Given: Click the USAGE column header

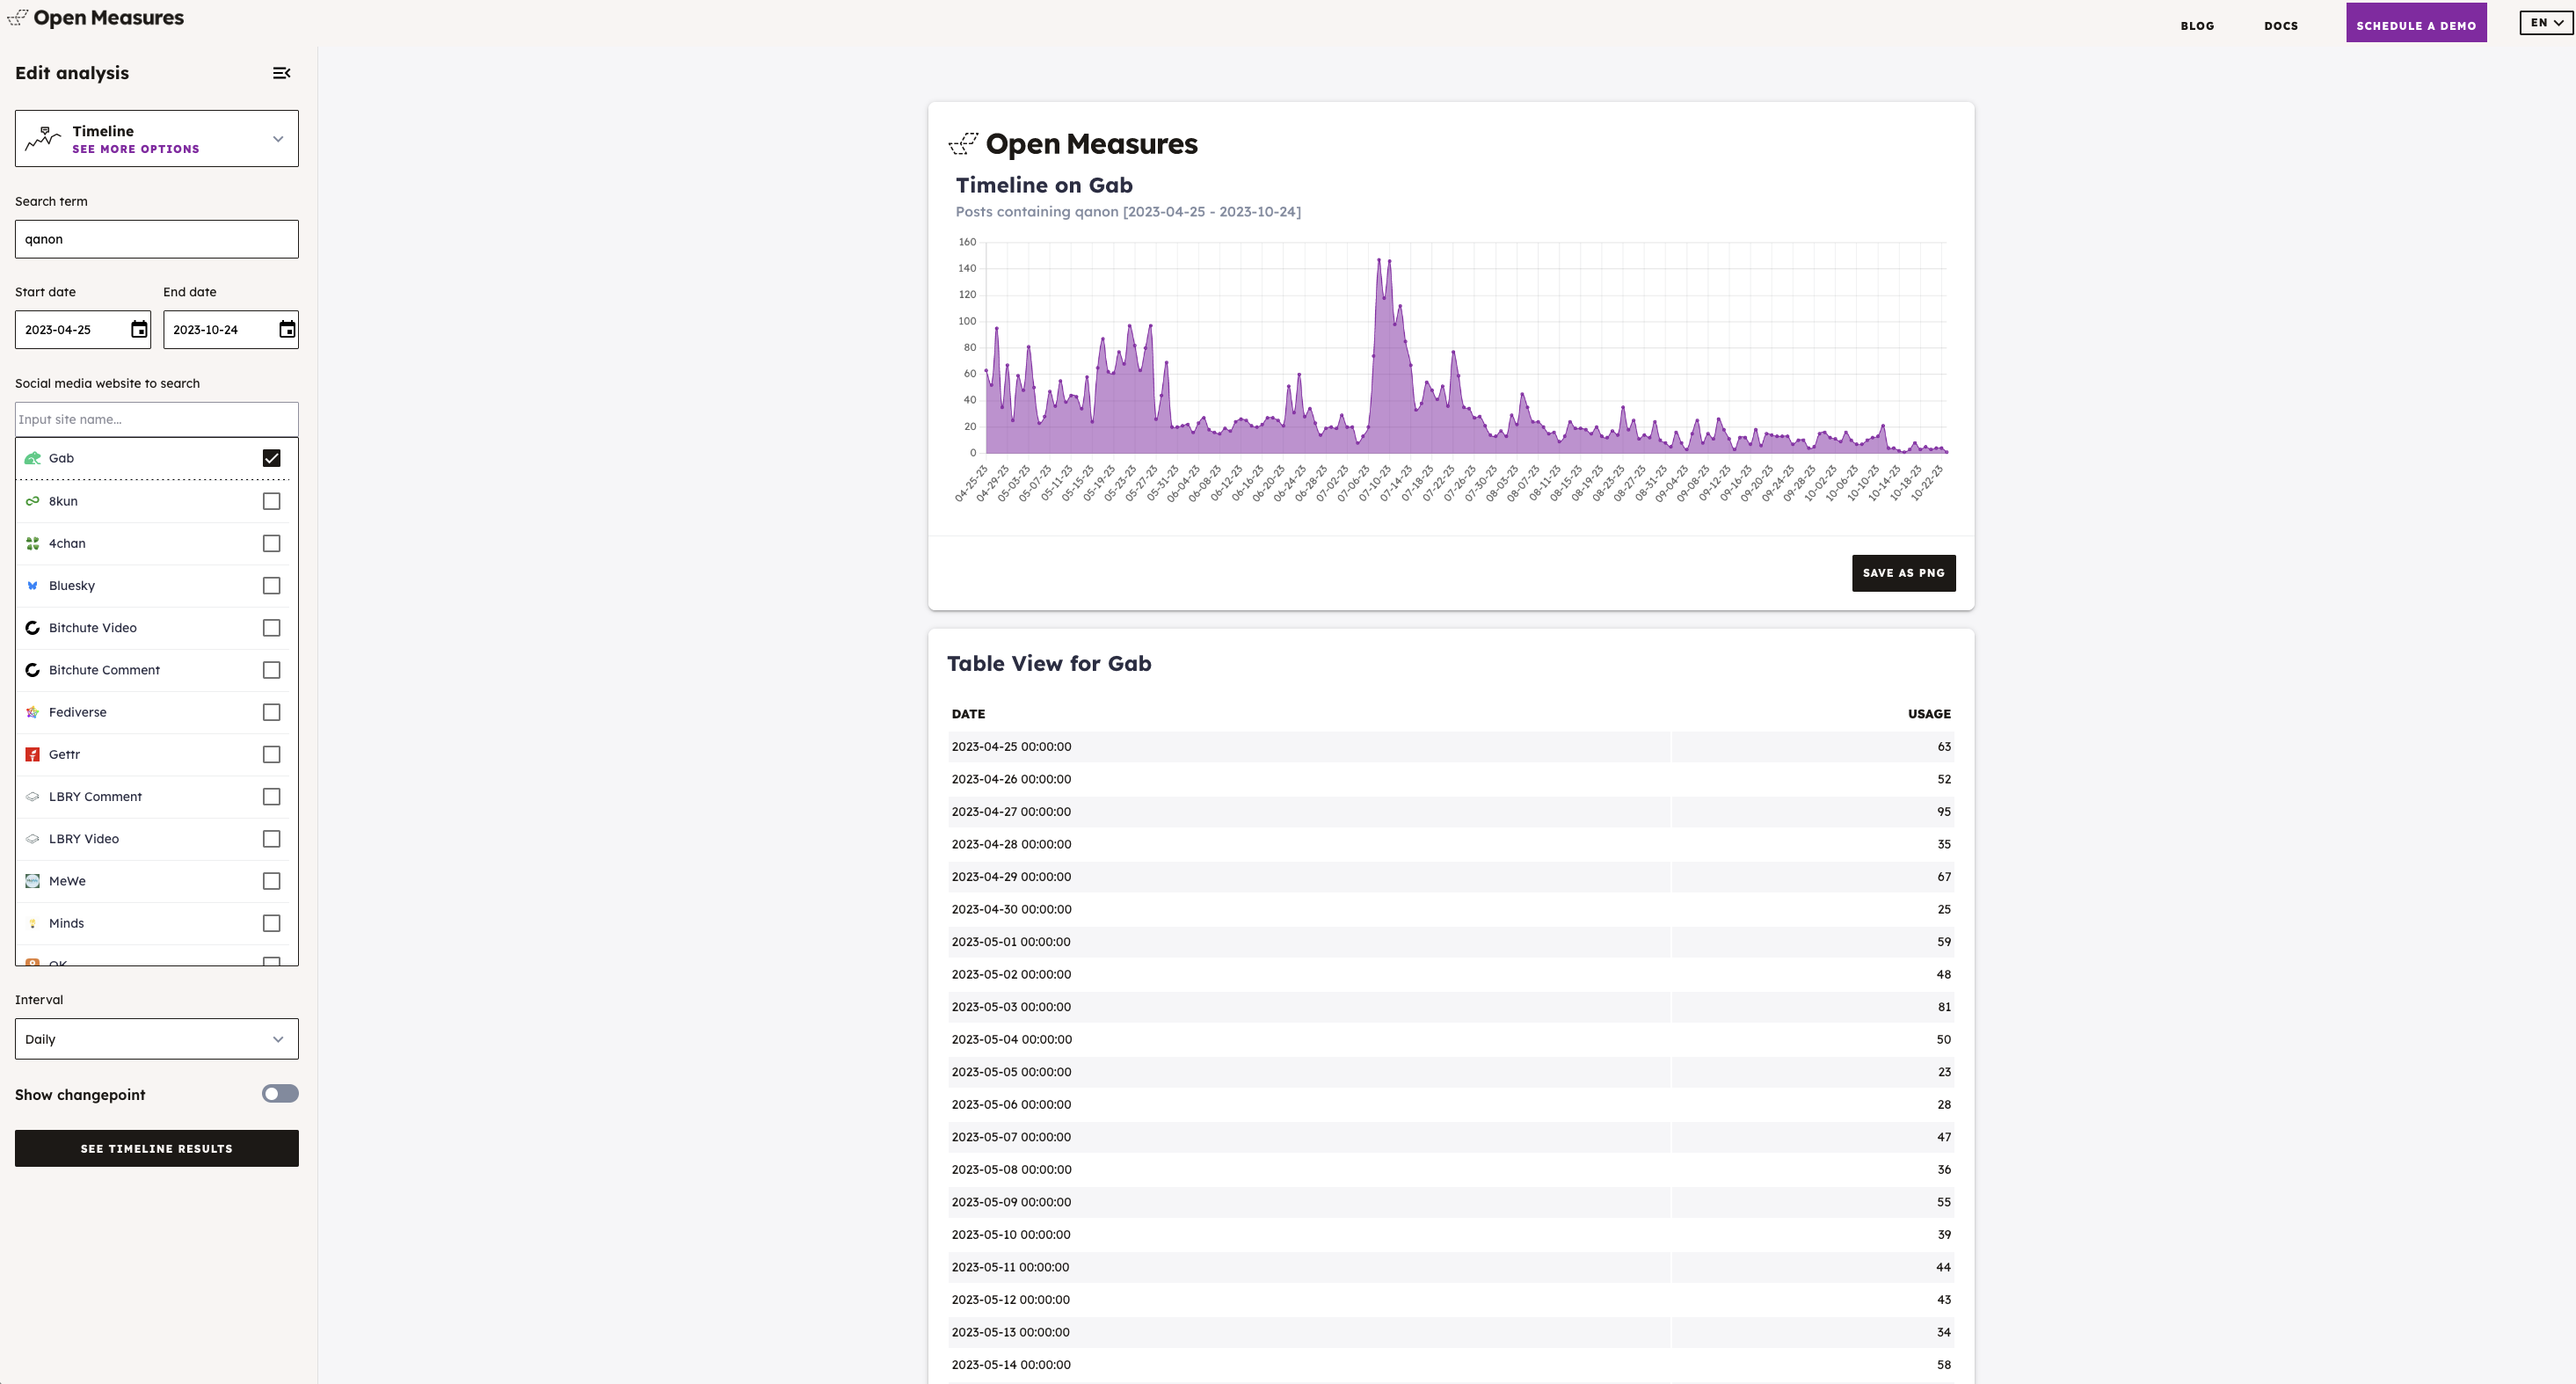Looking at the screenshot, I should pyautogui.click(x=1929, y=714).
